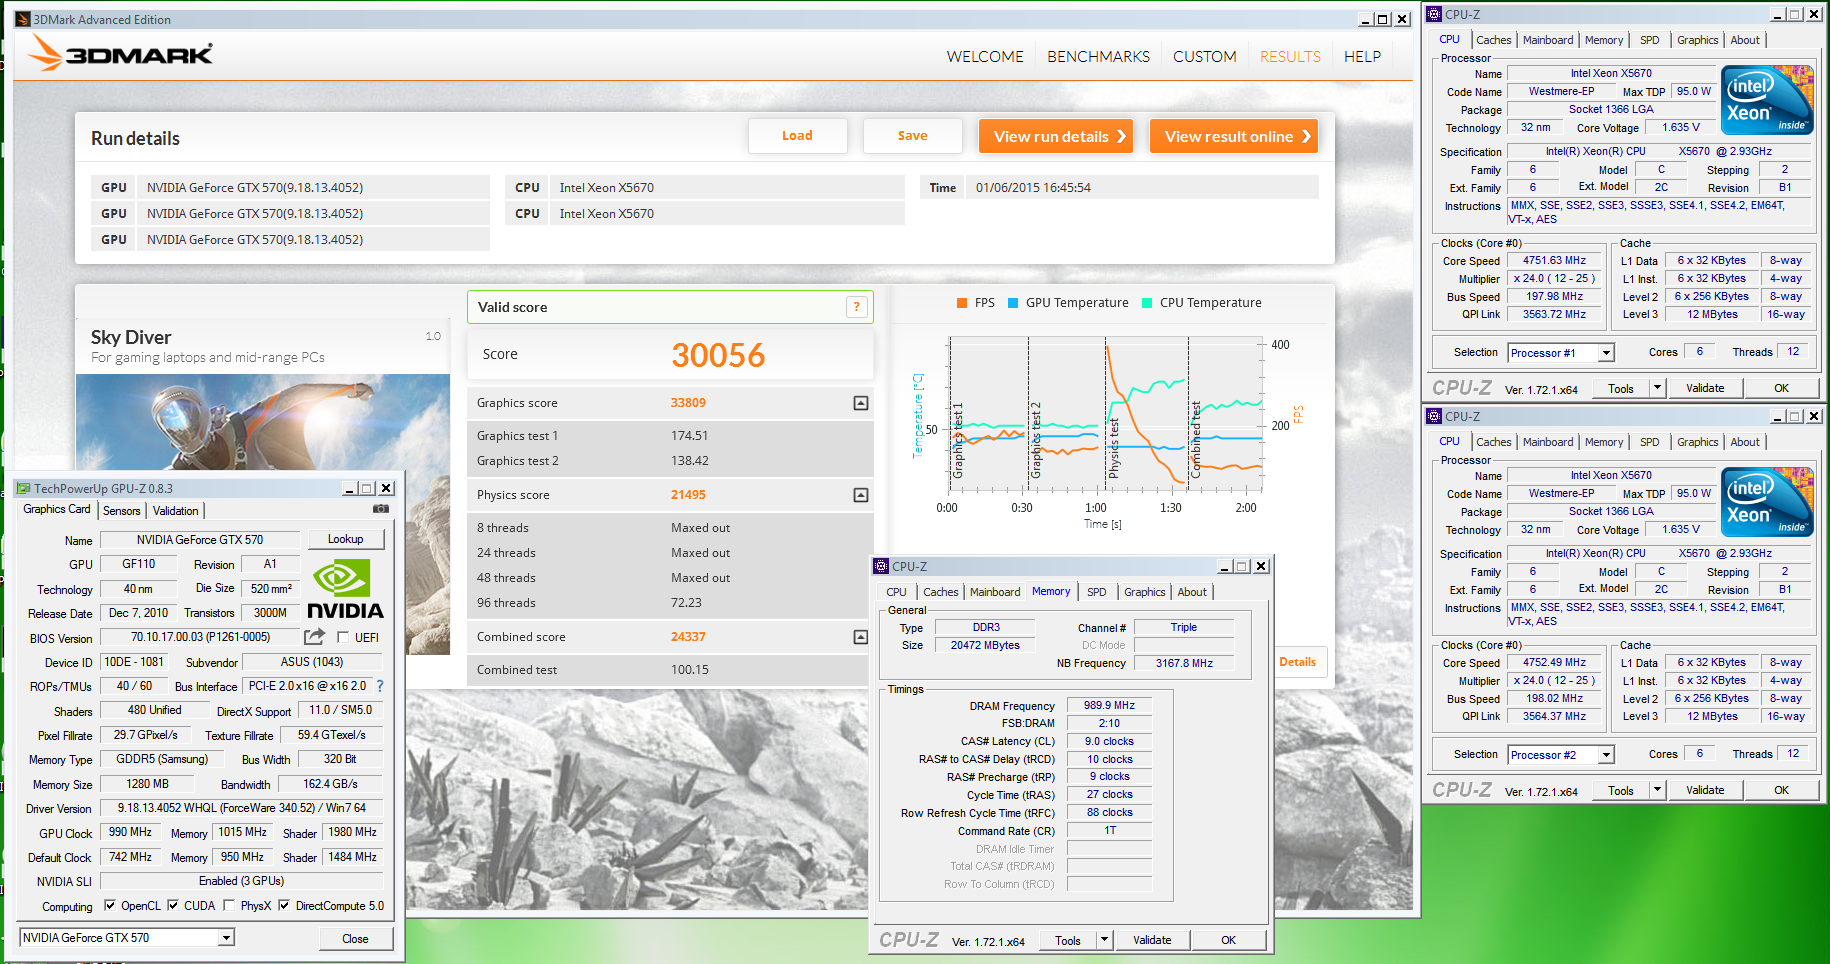Click the Save button in Run details
The width and height of the screenshot is (1830, 964).
(912, 136)
